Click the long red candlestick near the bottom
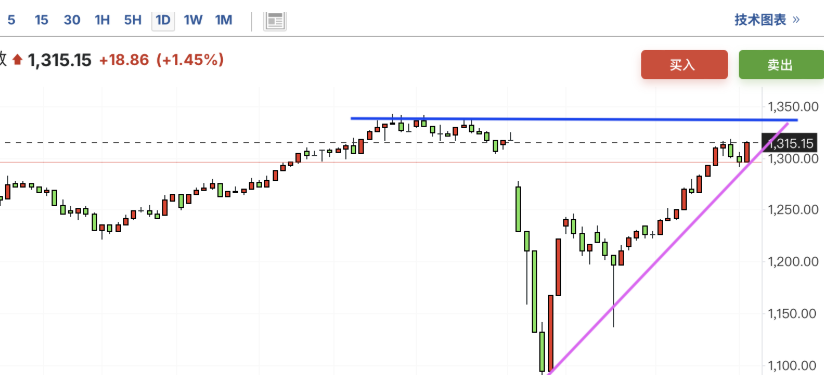This screenshot has height=384, width=824. [551, 334]
